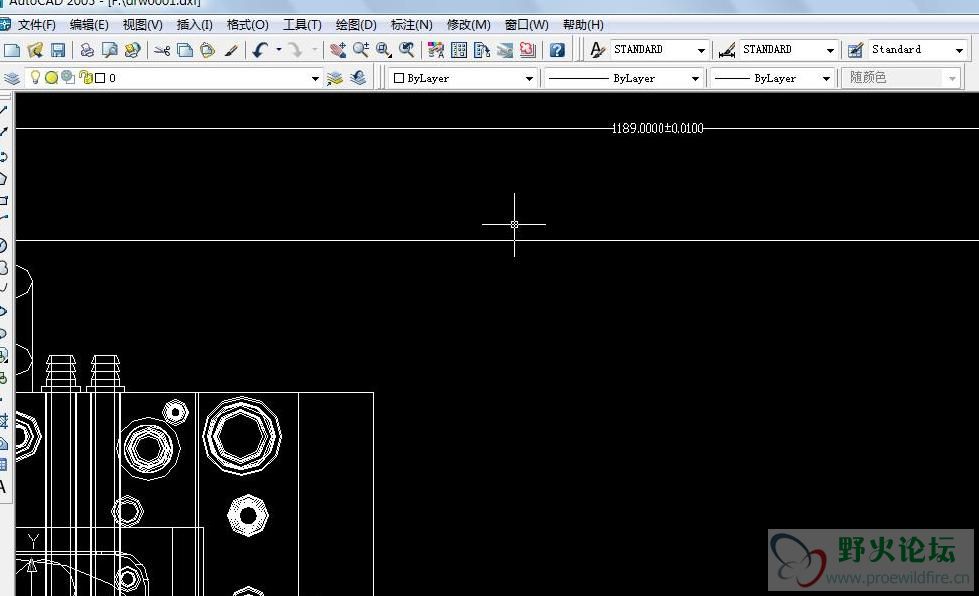
Task: Open the 文件(F) menu
Action: 37,25
